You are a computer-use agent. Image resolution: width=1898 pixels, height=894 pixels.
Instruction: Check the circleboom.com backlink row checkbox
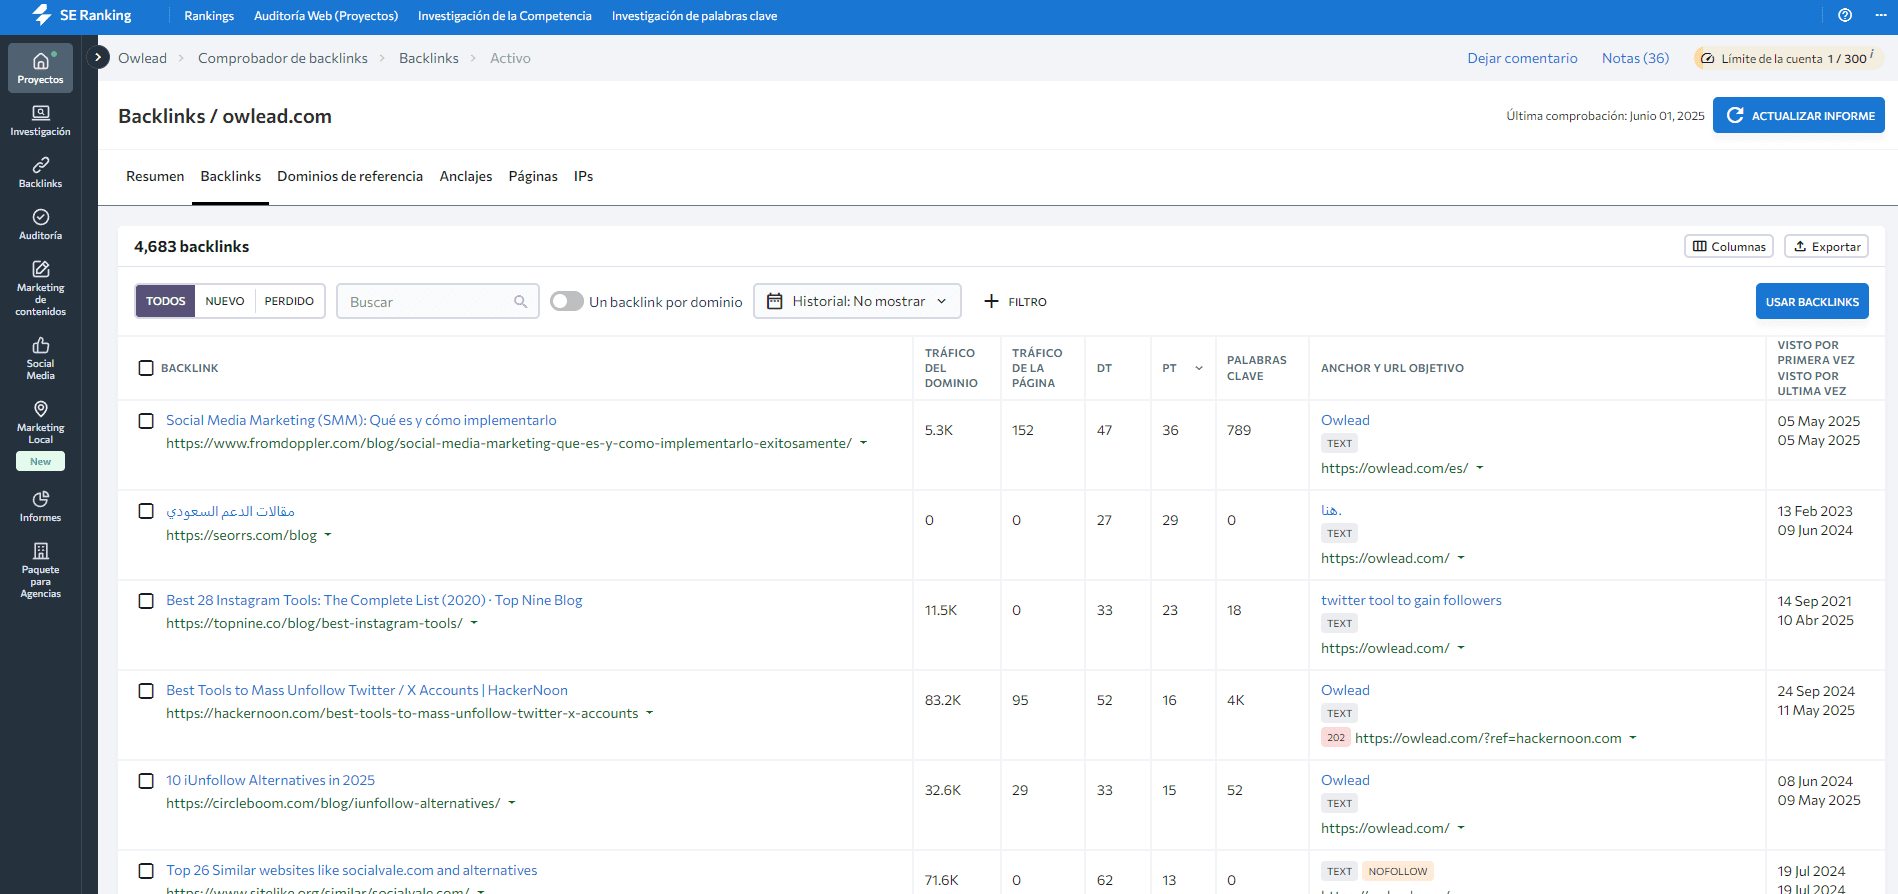[146, 781]
